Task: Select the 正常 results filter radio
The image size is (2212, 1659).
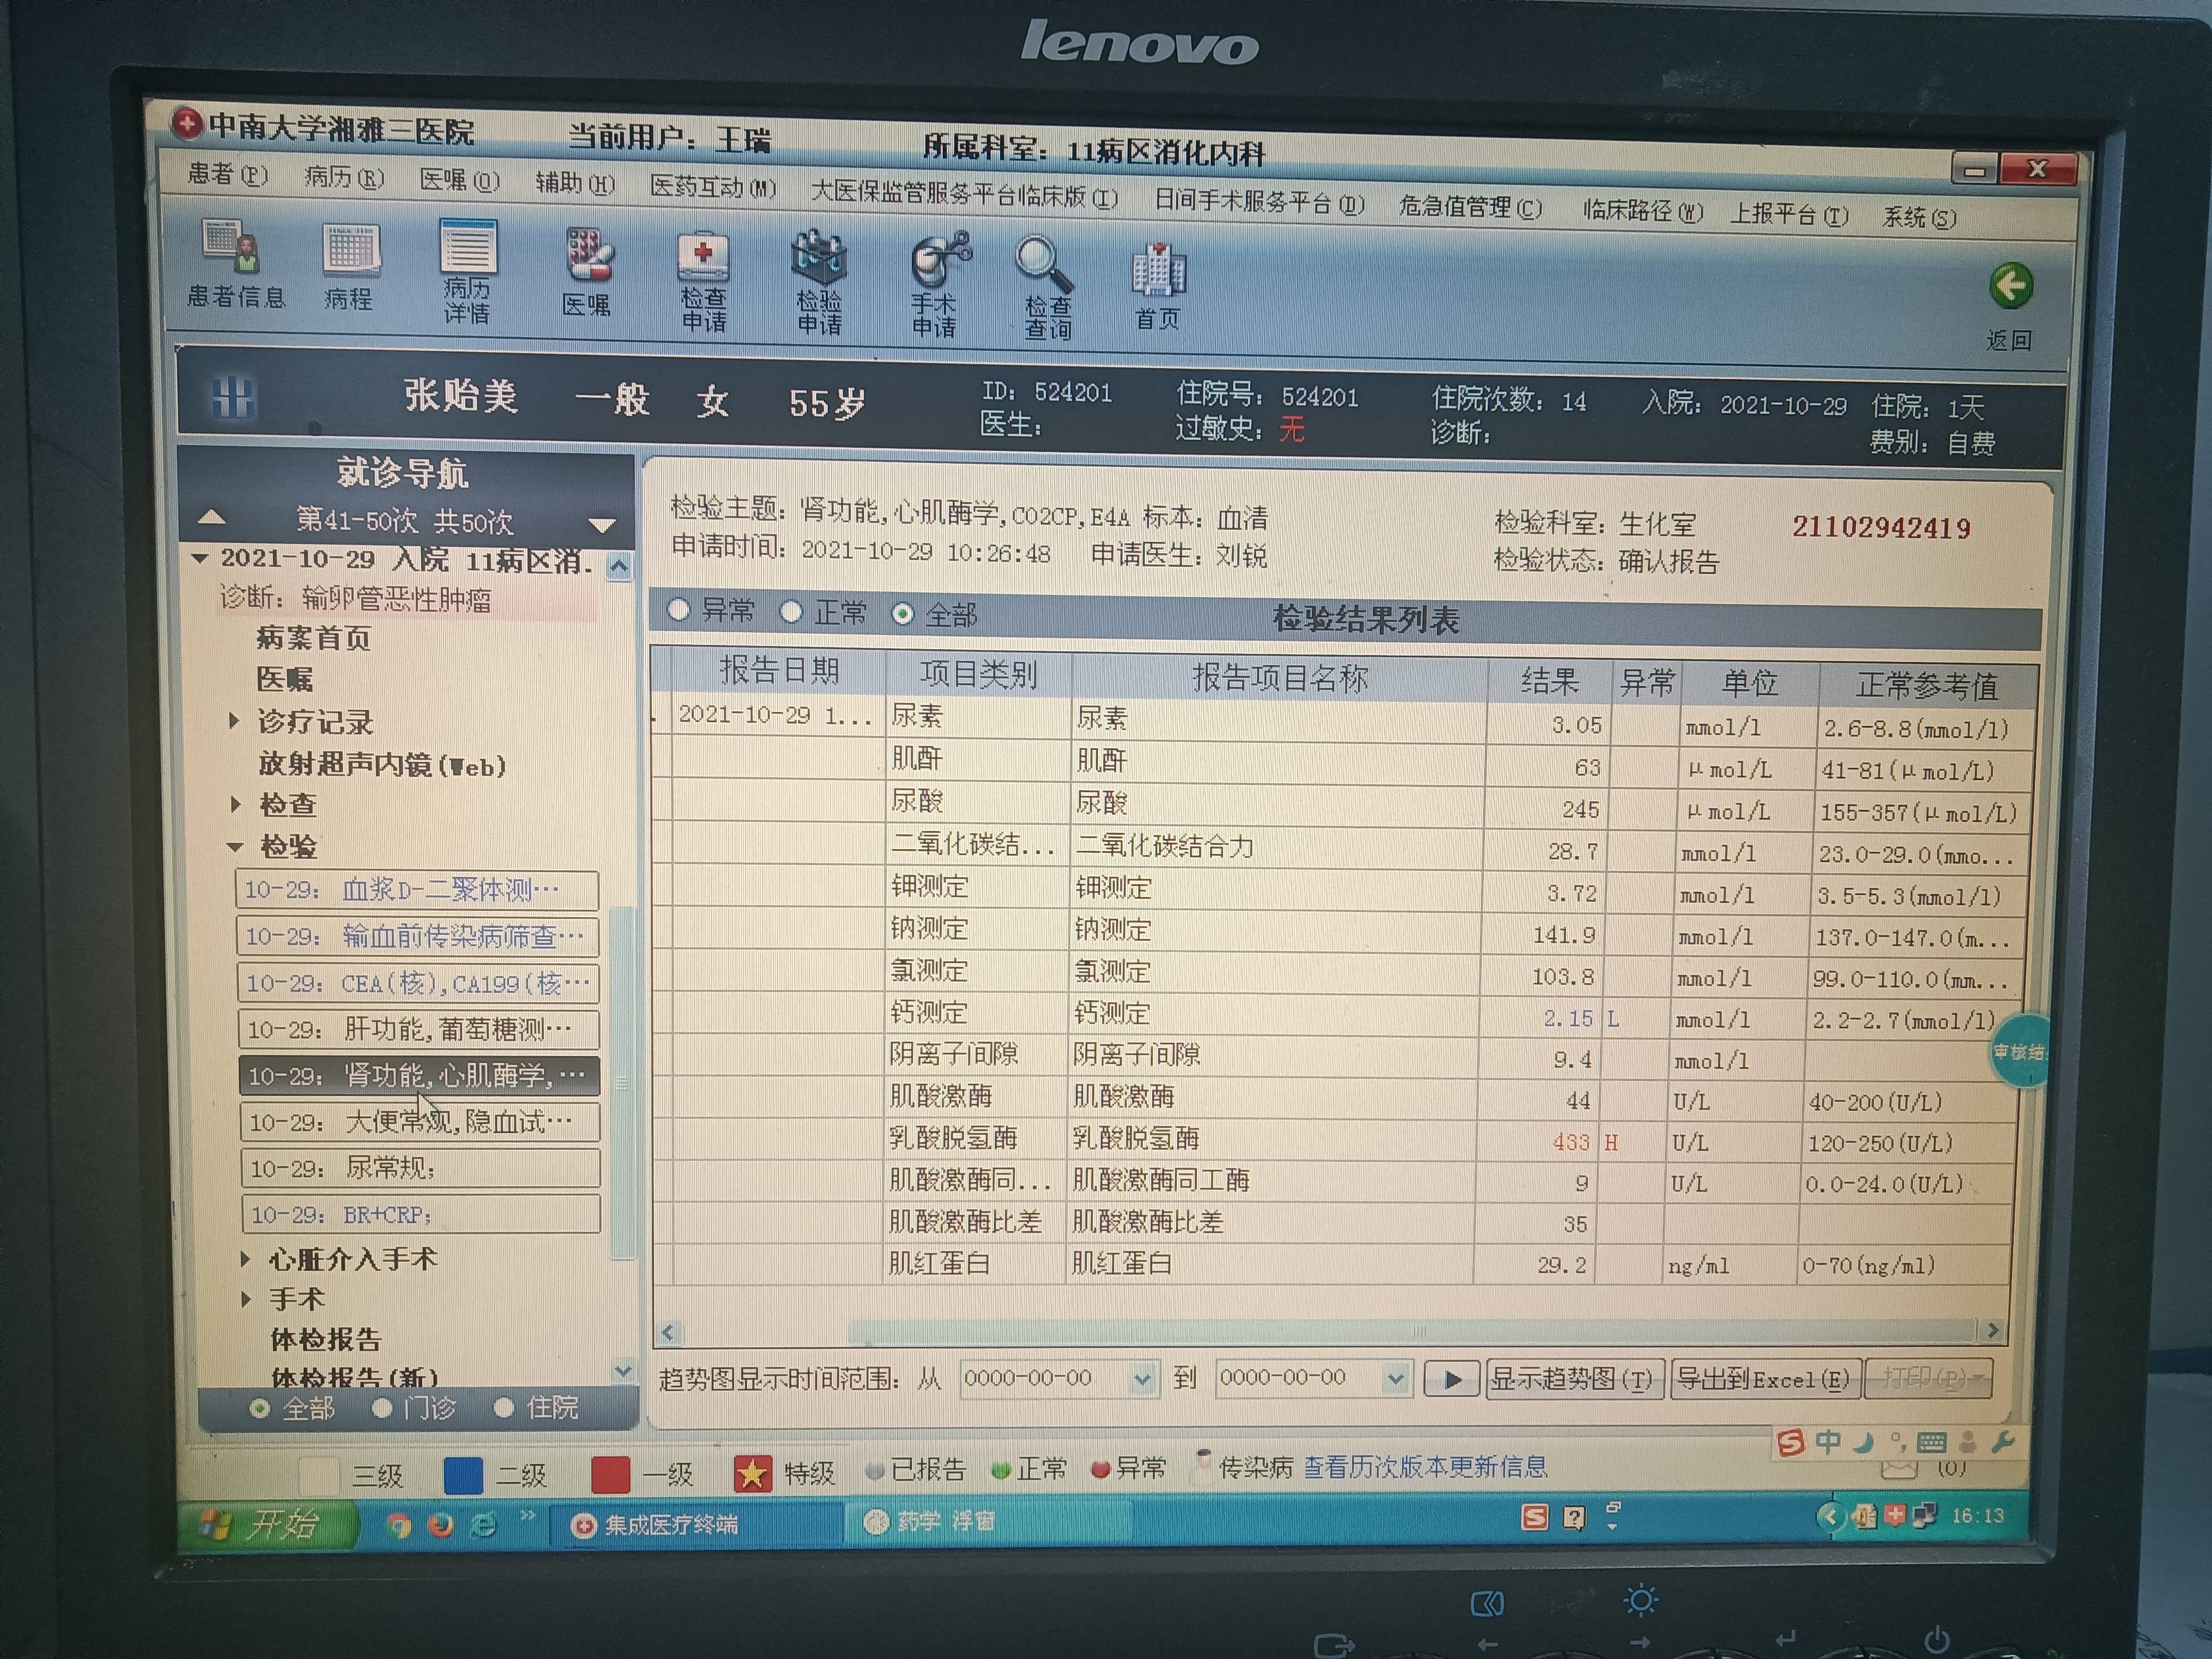Action: [x=793, y=611]
